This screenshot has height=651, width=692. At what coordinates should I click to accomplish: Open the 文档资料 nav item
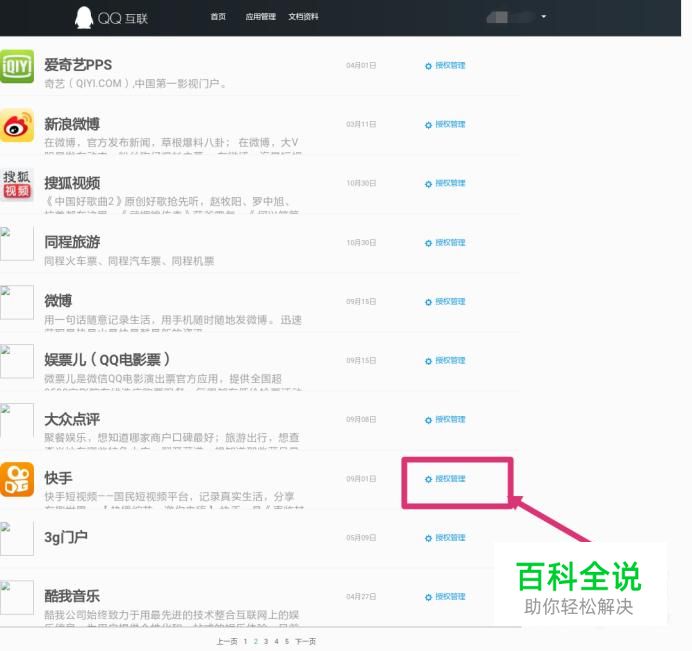click(x=303, y=17)
